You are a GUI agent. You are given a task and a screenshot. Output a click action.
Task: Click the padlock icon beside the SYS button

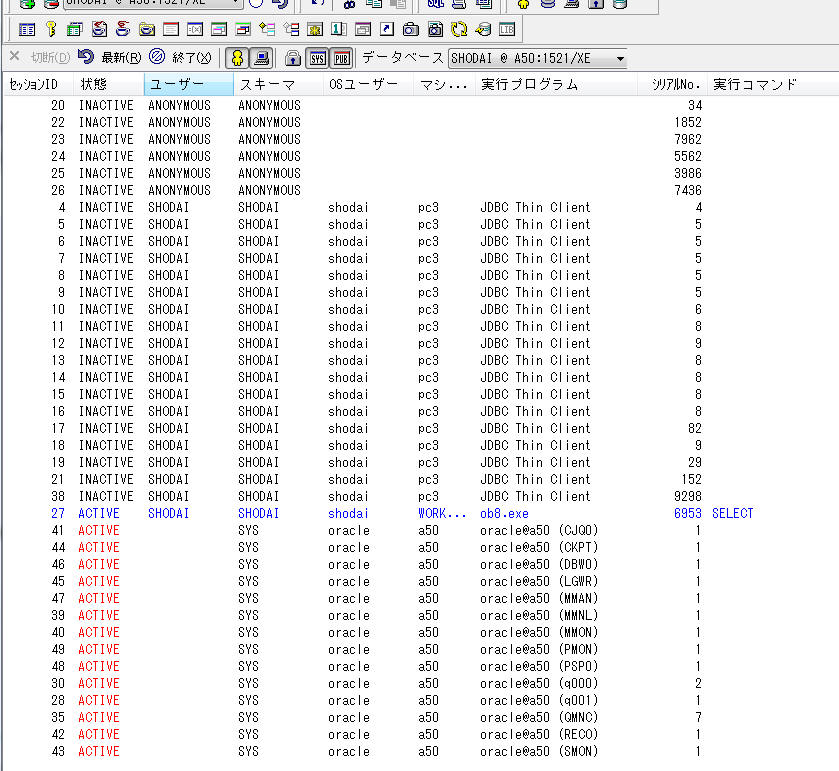point(292,58)
